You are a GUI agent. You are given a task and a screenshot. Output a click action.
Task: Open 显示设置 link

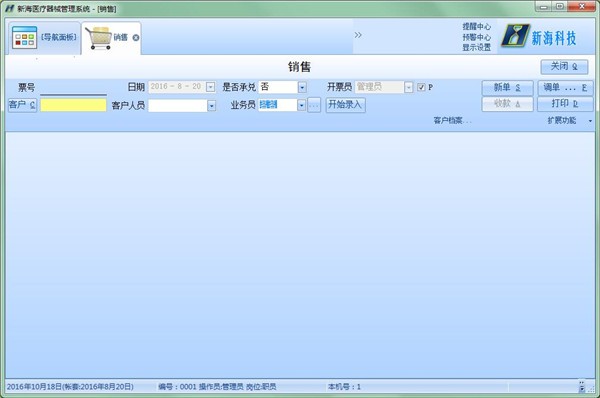(476, 47)
